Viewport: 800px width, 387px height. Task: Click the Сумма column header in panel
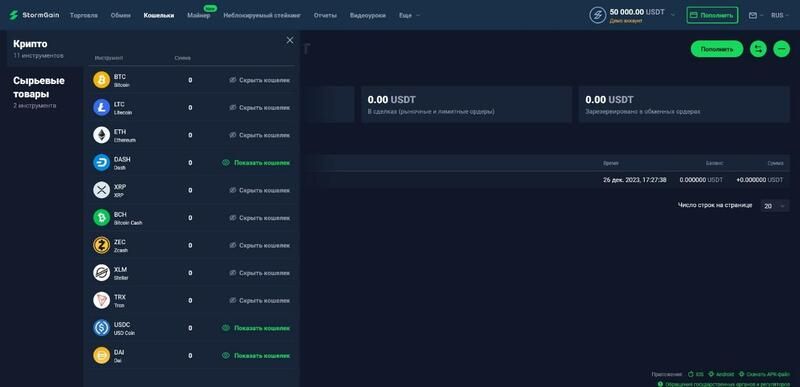pos(182,58)
